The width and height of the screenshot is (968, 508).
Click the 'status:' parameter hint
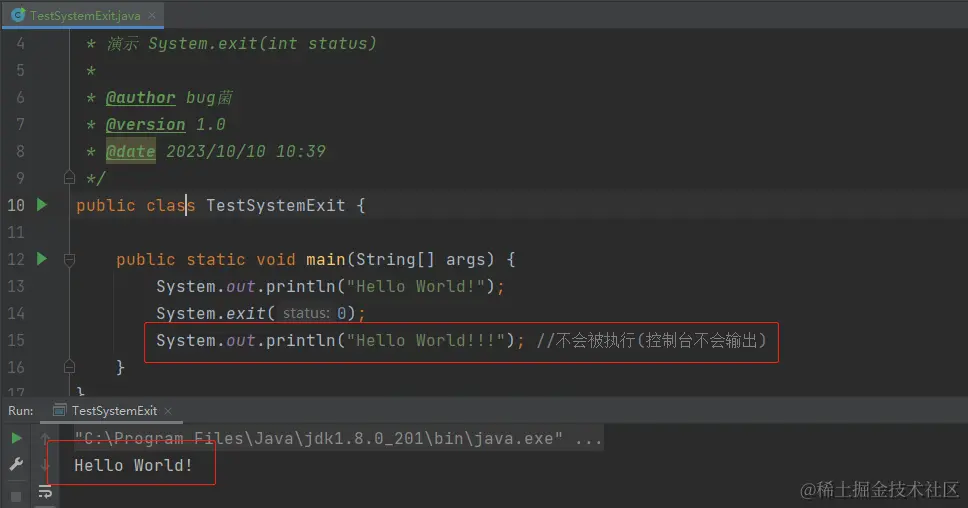click(x=306, y=314)
